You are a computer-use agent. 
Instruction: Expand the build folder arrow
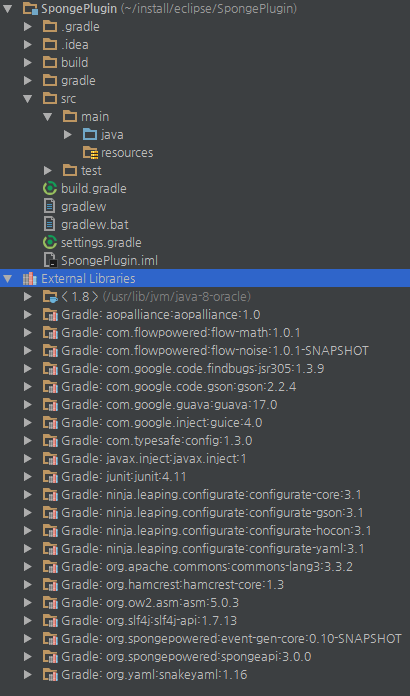pos(28,63)
